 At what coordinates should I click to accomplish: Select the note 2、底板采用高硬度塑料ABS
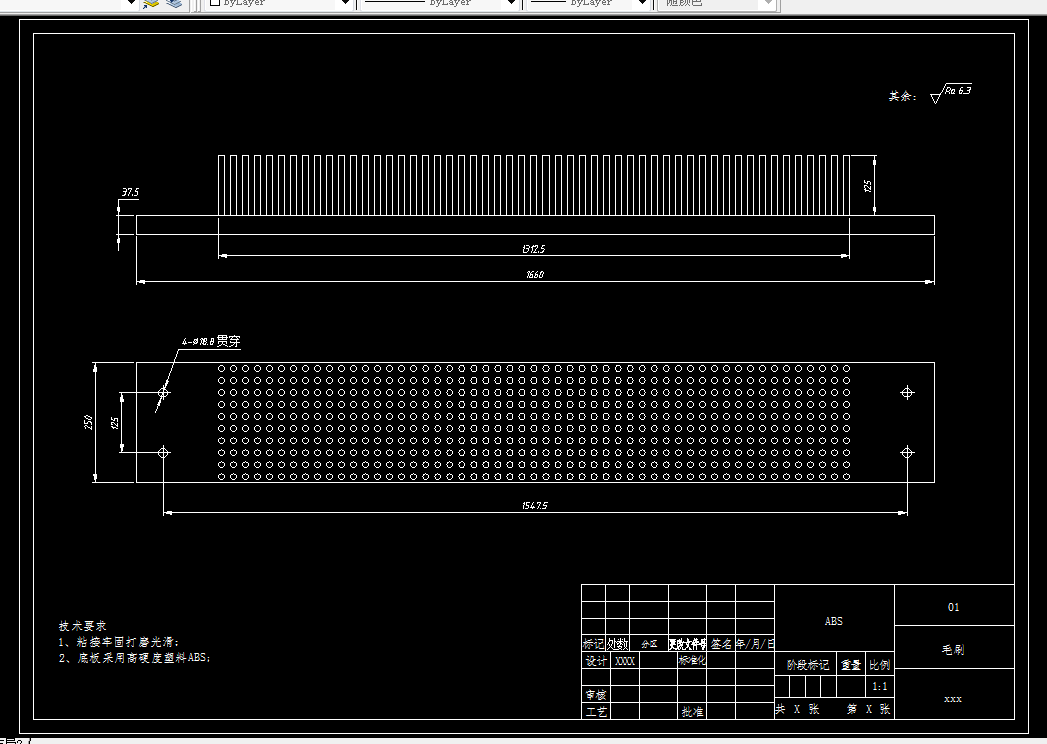point(134,658)
